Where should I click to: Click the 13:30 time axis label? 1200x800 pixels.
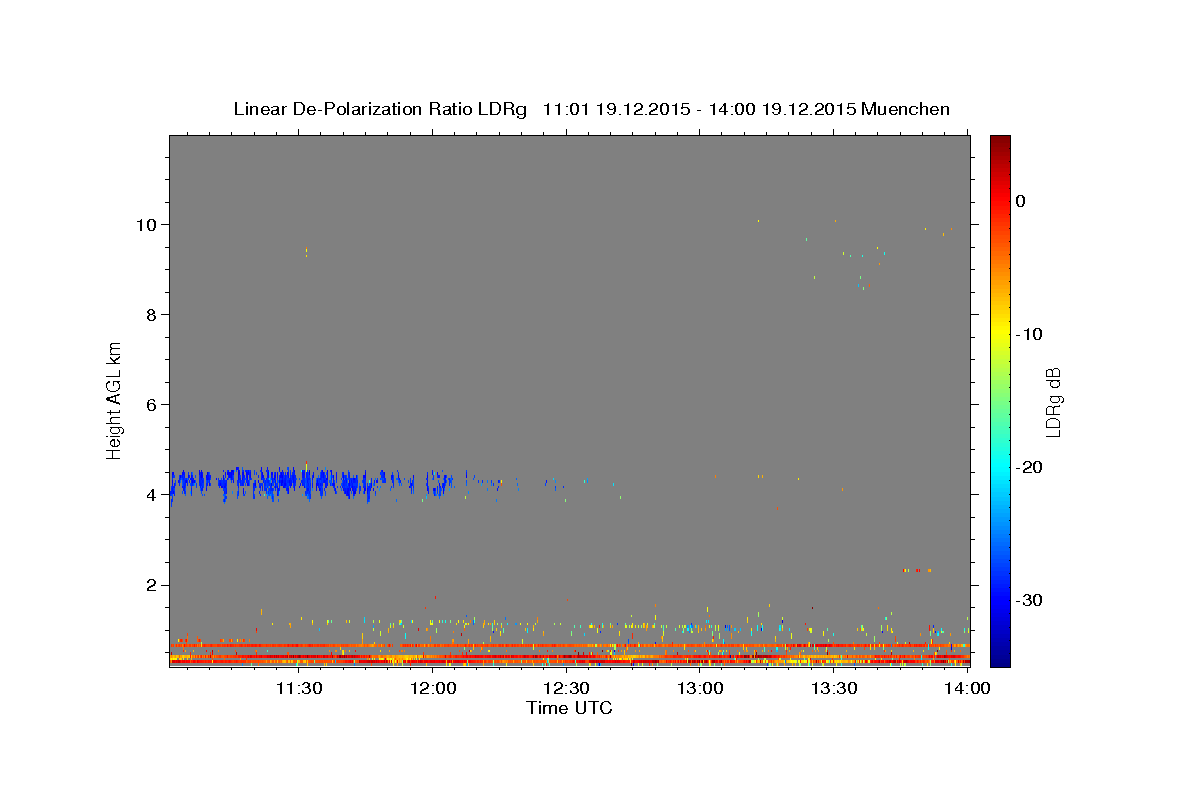(835, 688)
